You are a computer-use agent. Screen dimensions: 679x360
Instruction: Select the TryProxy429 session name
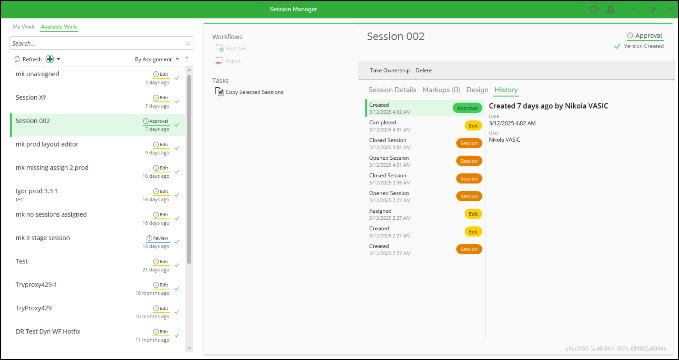34,308
